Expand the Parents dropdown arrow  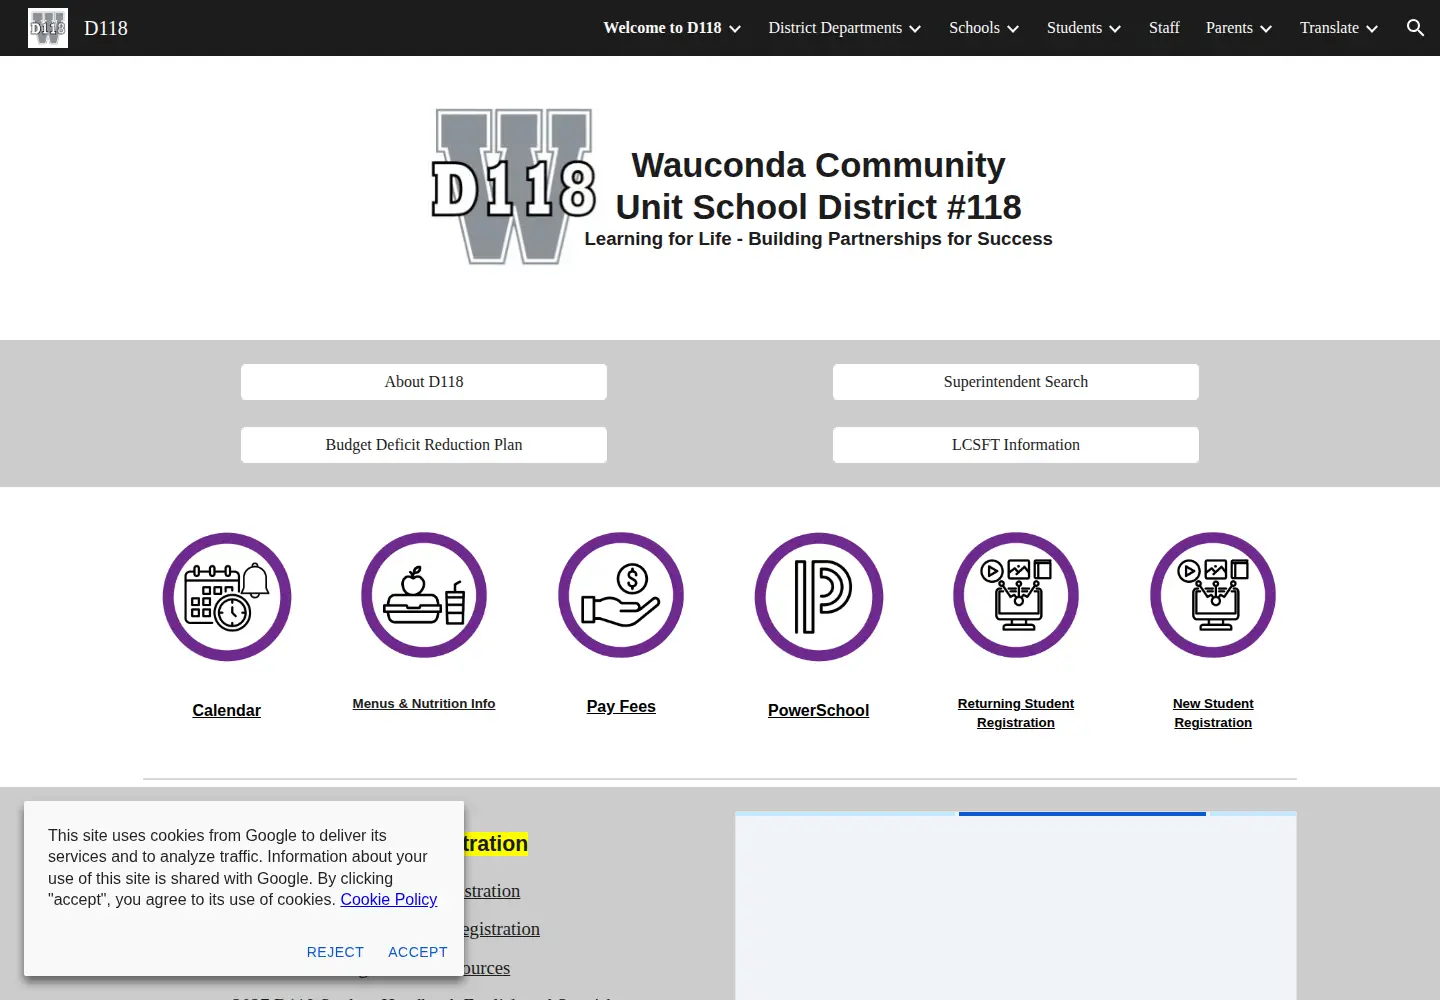(x=1266, y=29)
